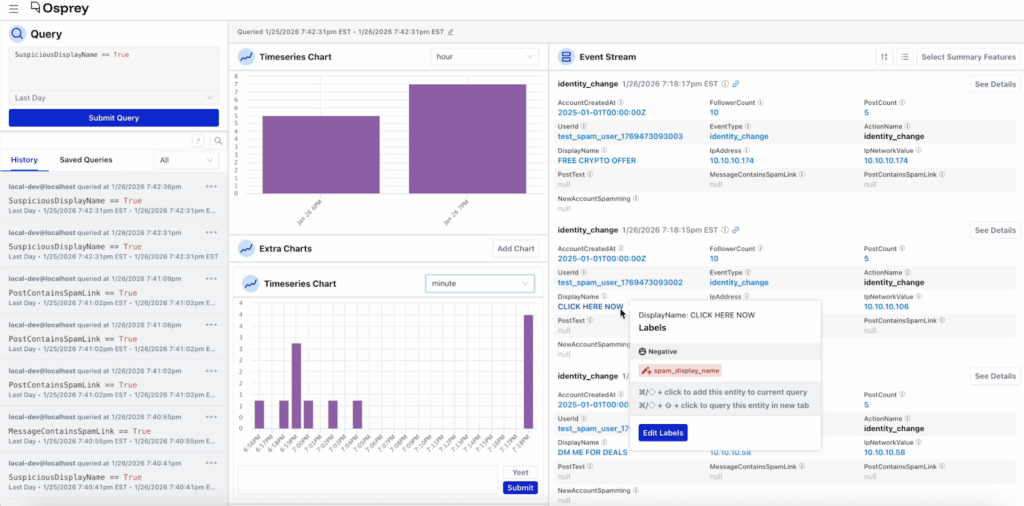The height and width of the screenshot is (506, 1024).
Task: Click the list view icon in Event Stream header
Action: 904,57
